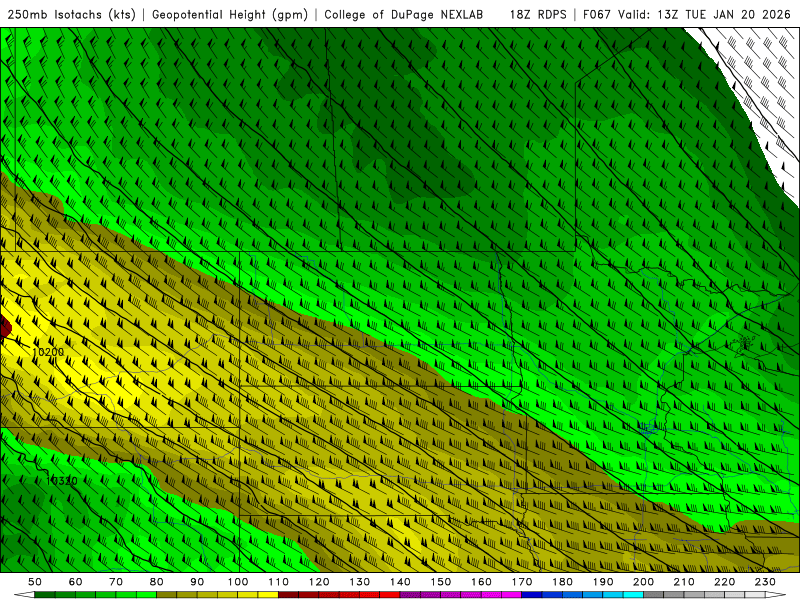This screenshot has height=600, width=800.
Task: Click the '140' legend value
Action: pyautogui.click(x=400, y=582)
